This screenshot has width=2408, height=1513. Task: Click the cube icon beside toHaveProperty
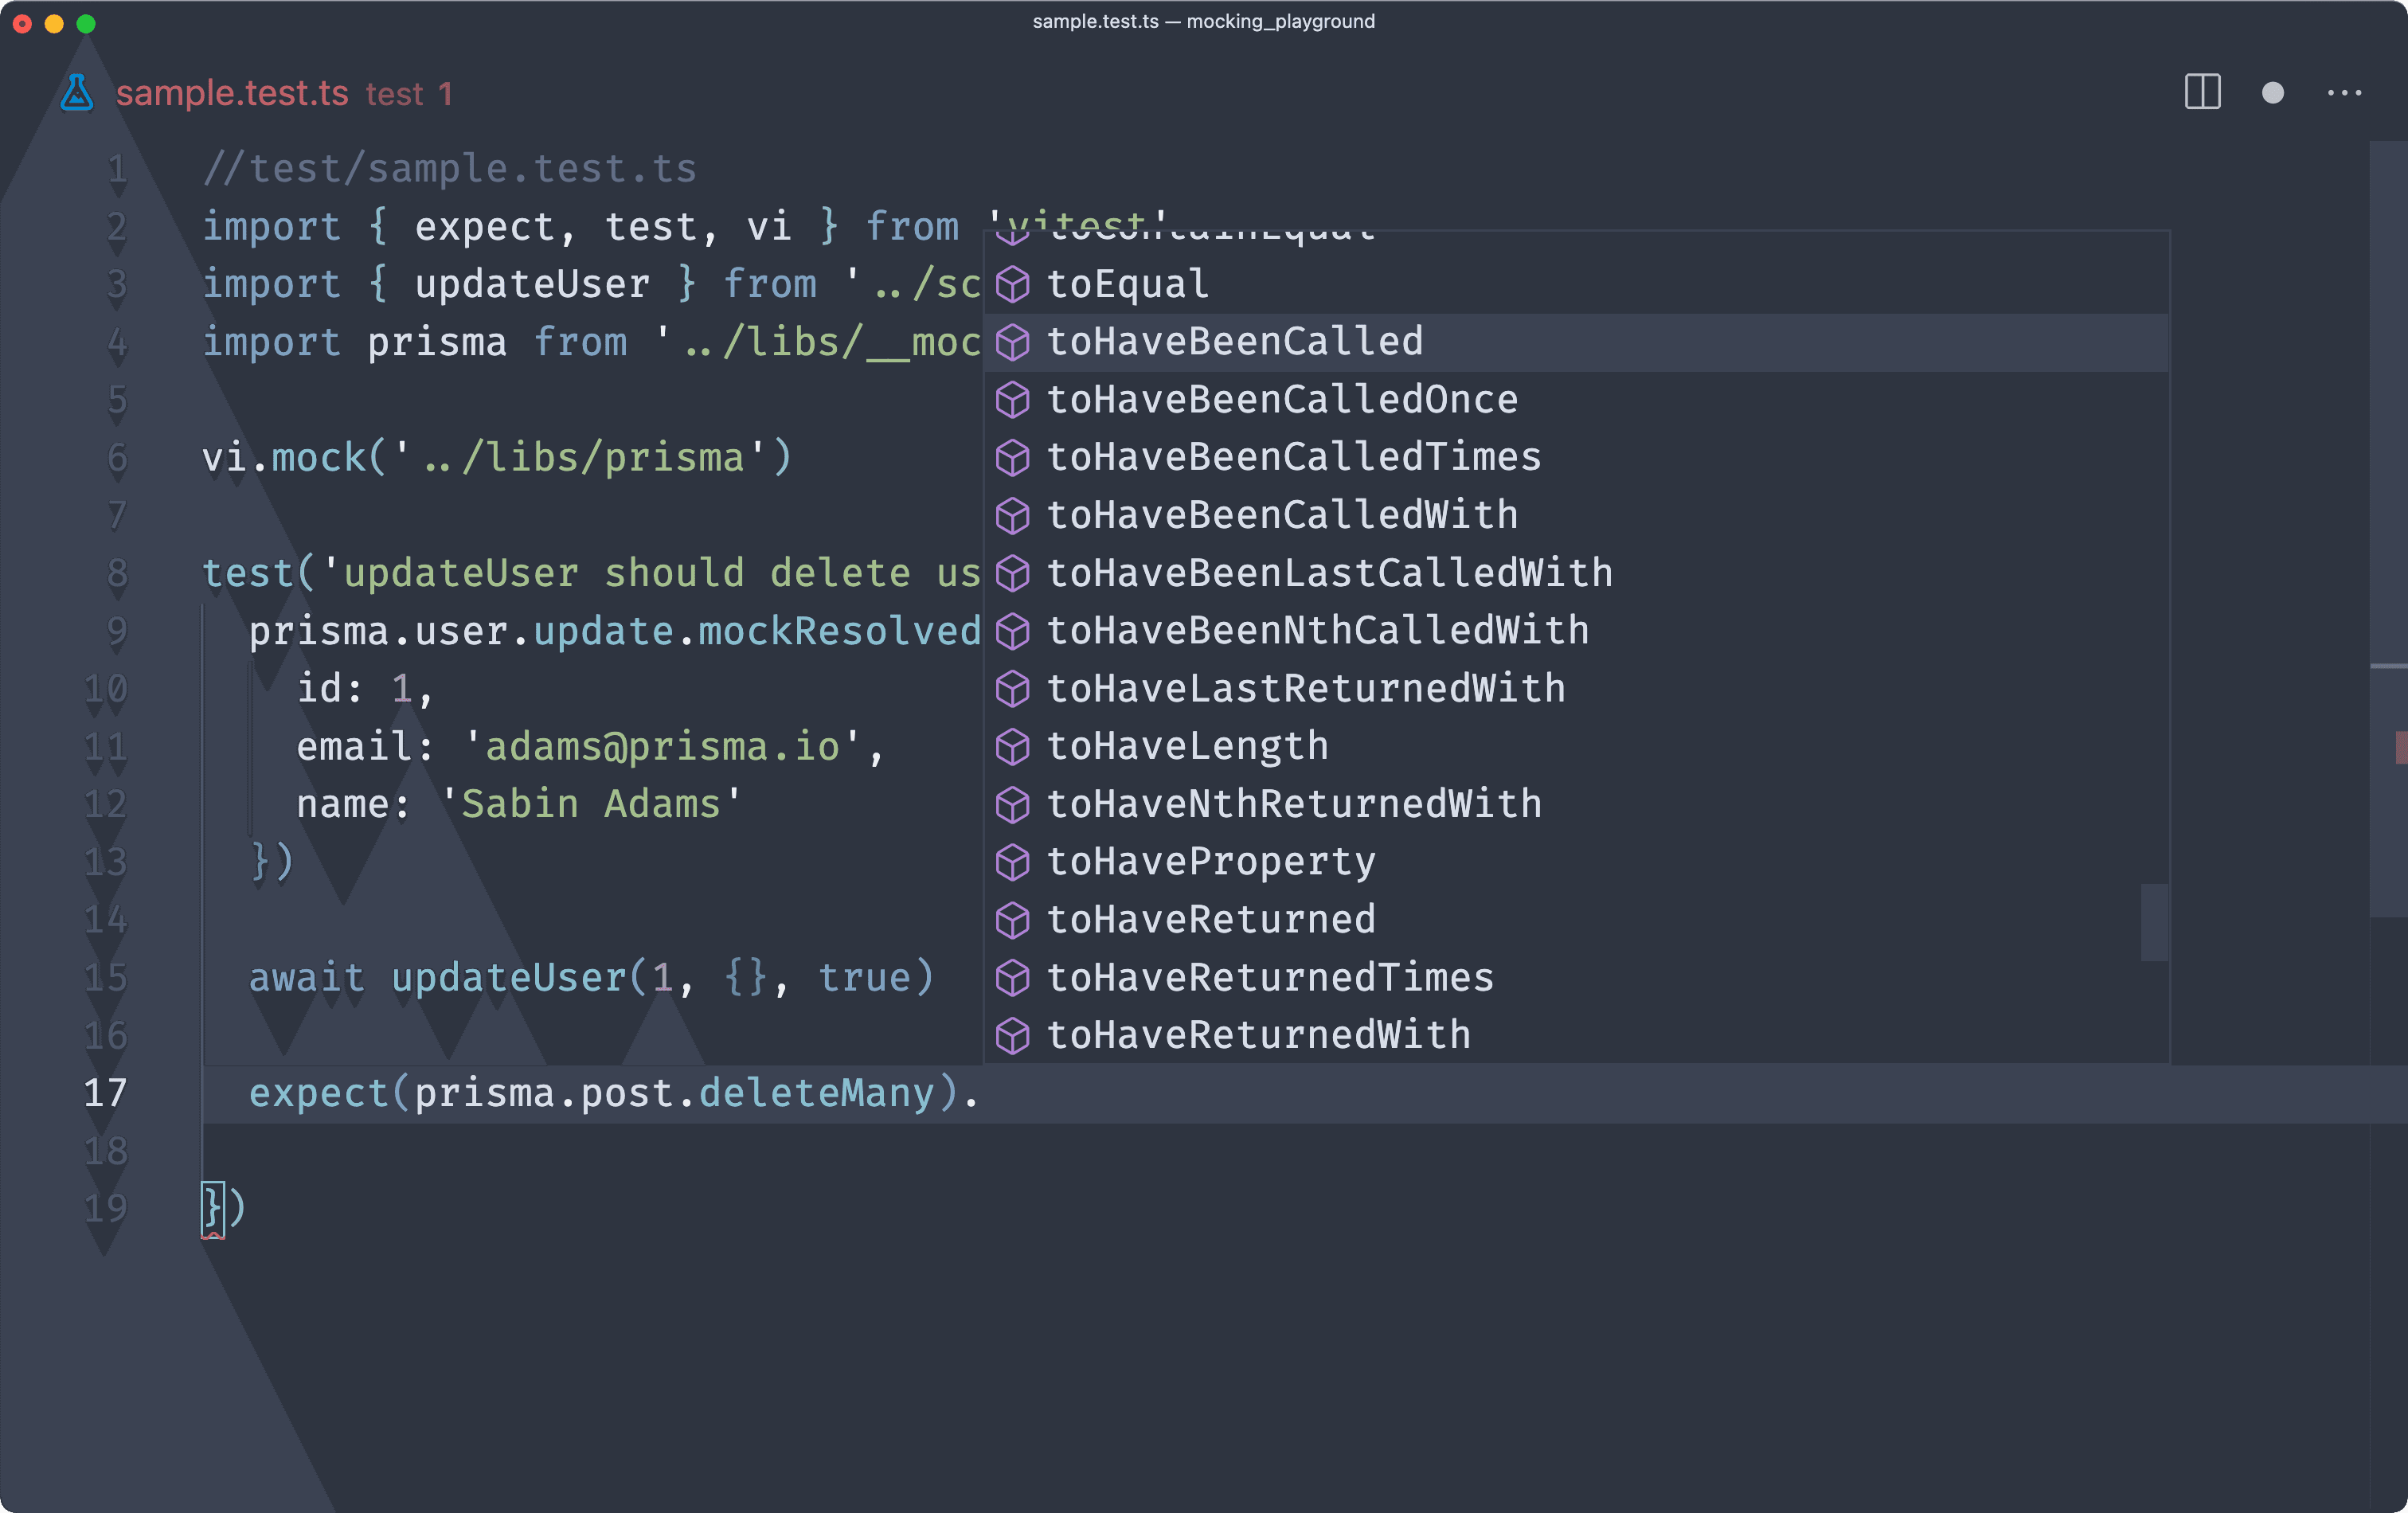coord(1013,862)
